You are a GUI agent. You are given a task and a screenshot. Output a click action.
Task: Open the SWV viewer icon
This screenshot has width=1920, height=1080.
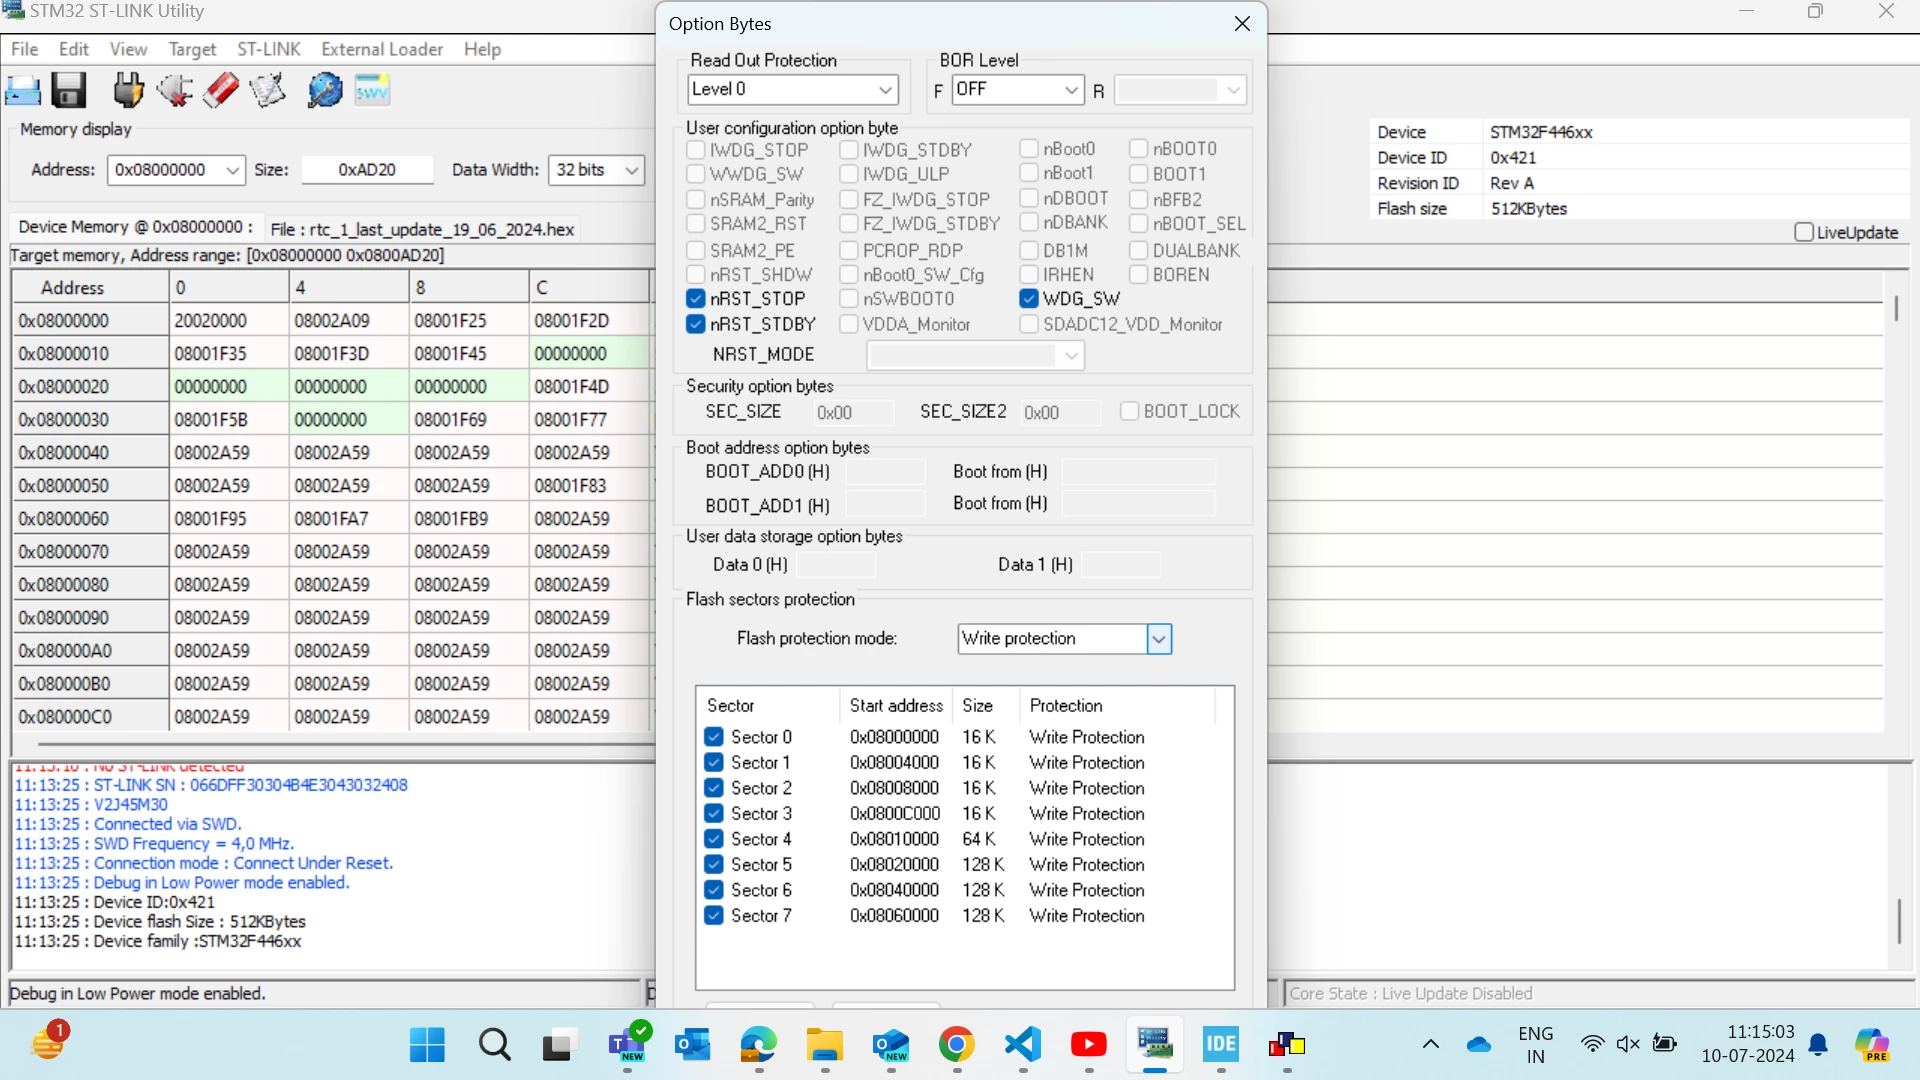point(372,91)
